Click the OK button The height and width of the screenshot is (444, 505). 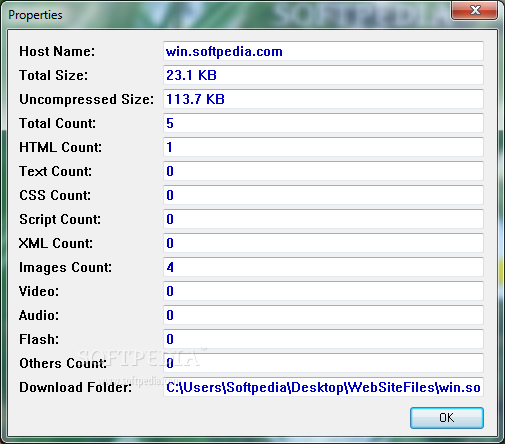[447, 418]
